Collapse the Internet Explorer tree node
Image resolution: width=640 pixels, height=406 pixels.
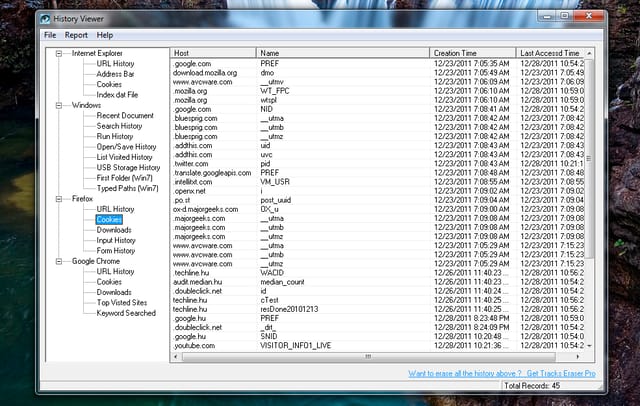tap(59, 53)
